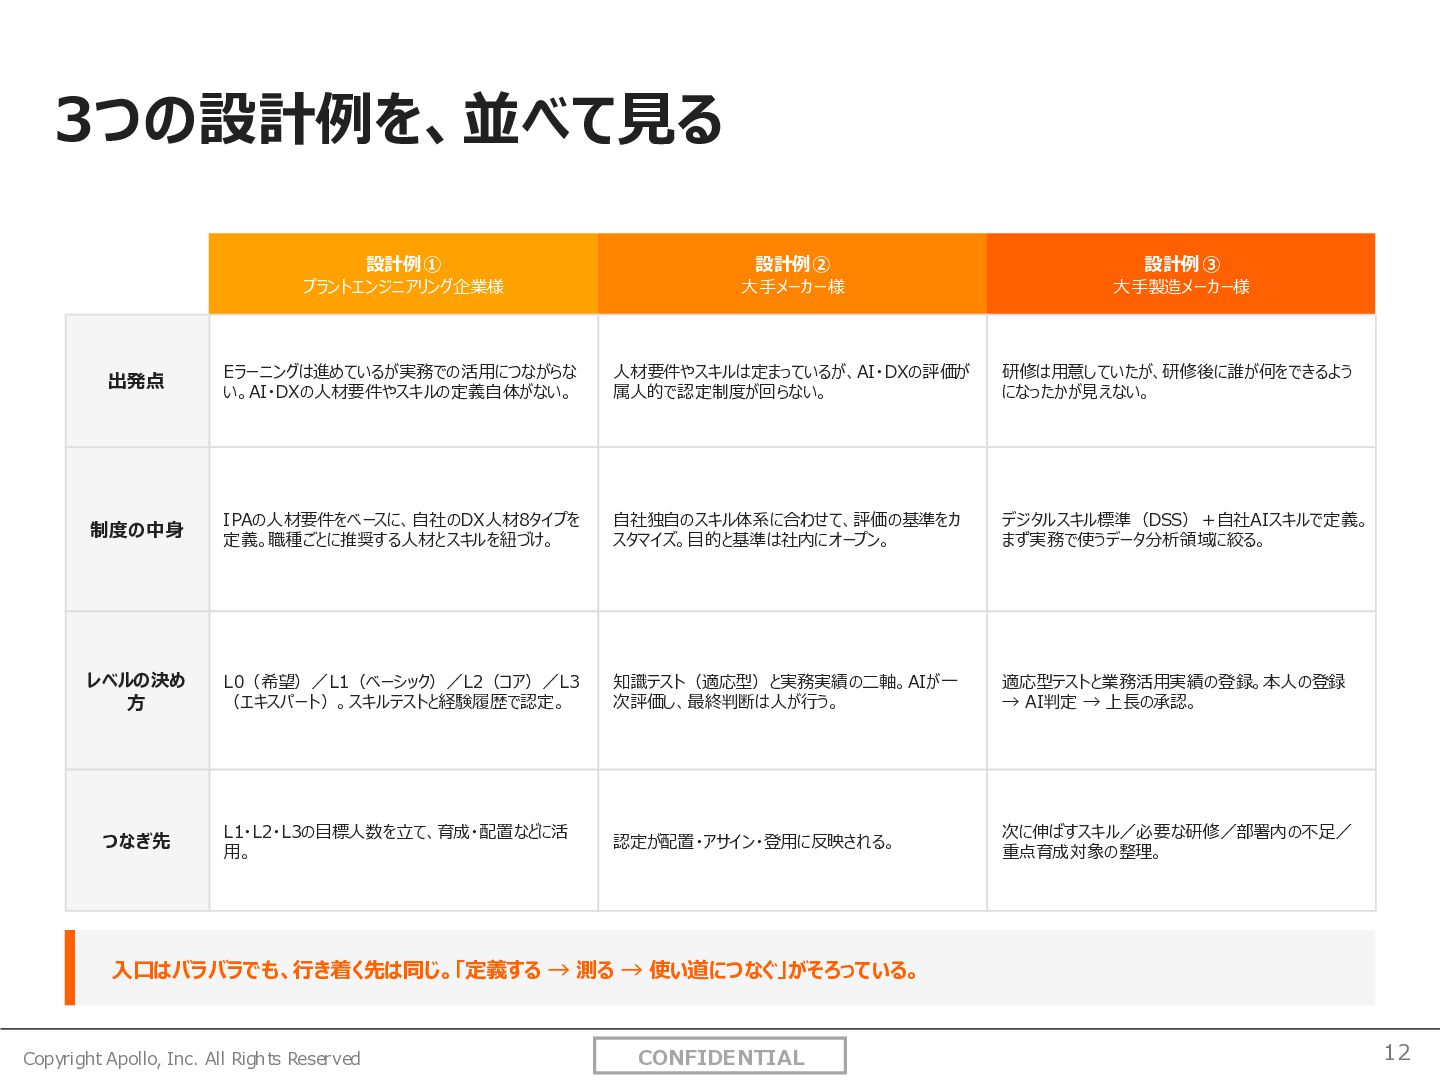Click the orange summary text 入口はバラバラでも
Screen dimensions: 1440x1080
[x=515, y=970]
